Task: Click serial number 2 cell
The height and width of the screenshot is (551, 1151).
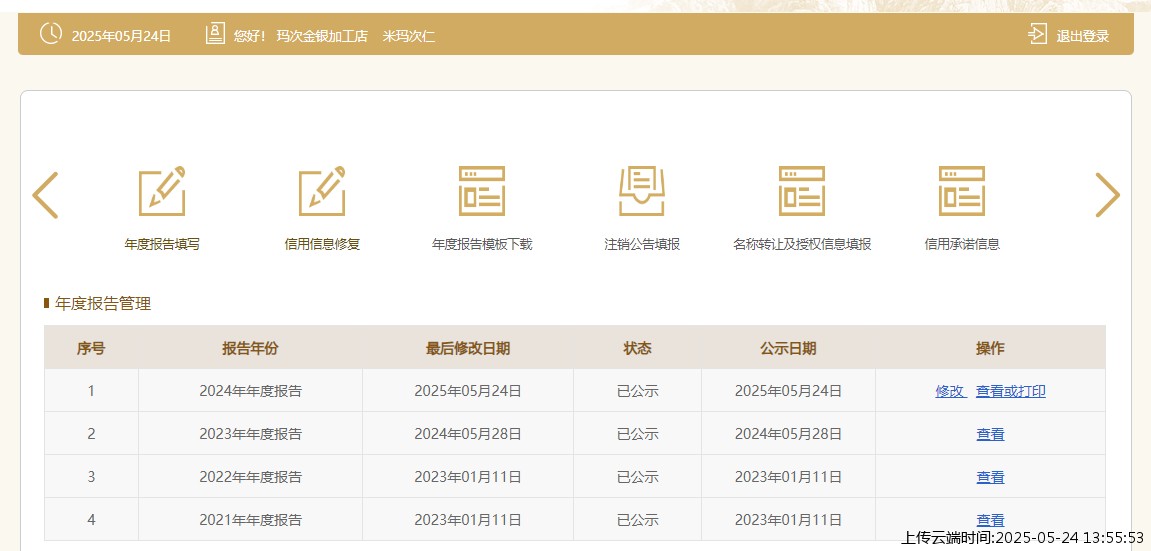Action: [91, 434]
